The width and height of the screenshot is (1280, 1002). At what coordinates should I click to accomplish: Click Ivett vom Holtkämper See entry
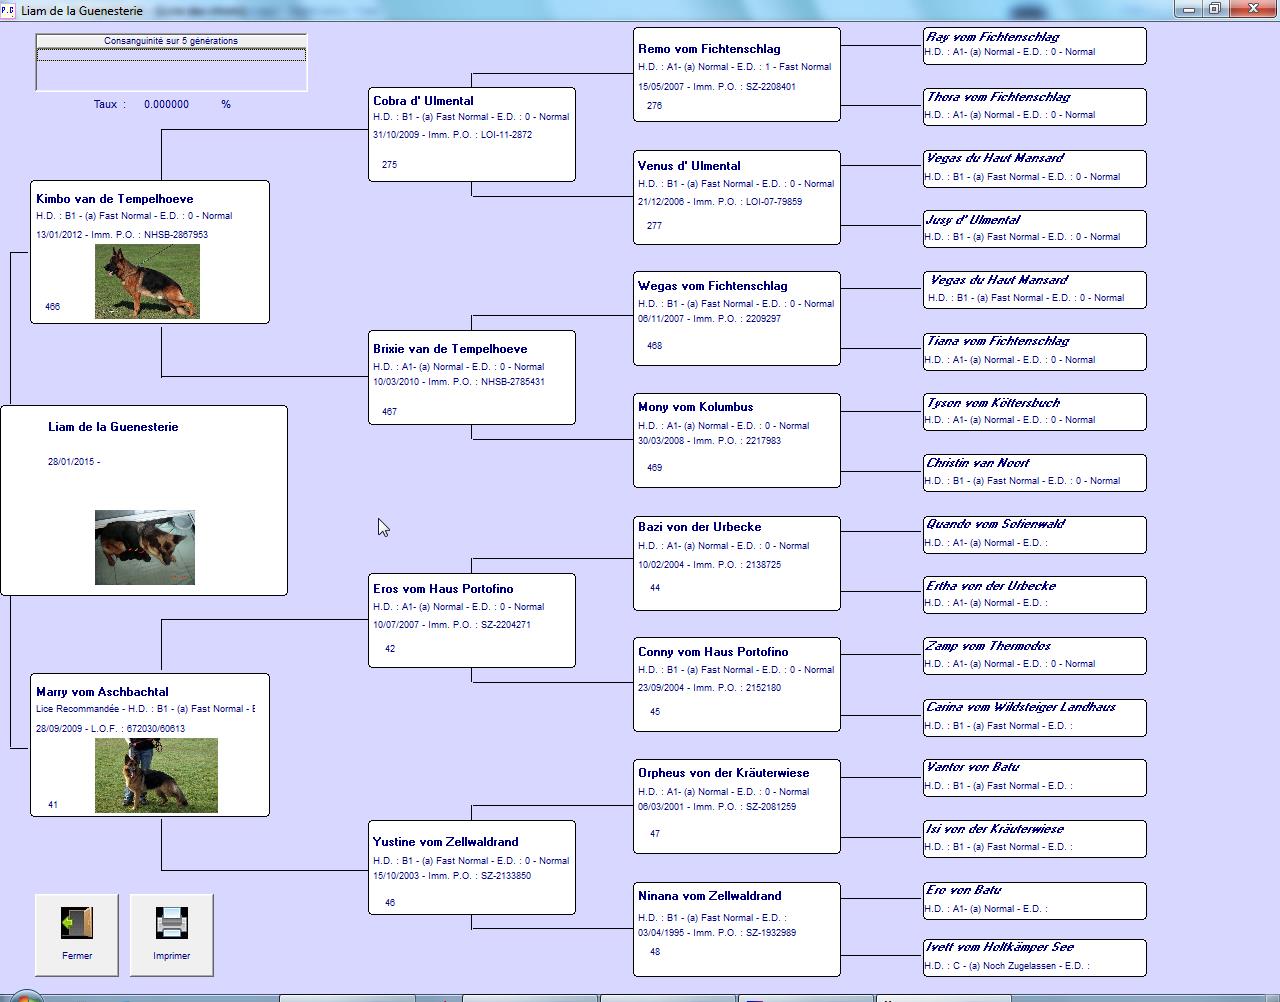click(x=1034, y=957)
